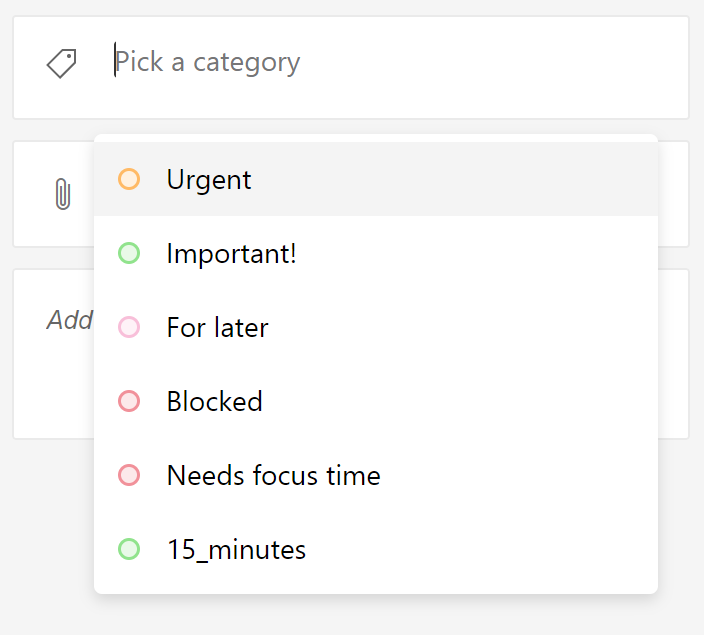
Task: Click the red circle beside Blocked
Action: click(129, 401)
